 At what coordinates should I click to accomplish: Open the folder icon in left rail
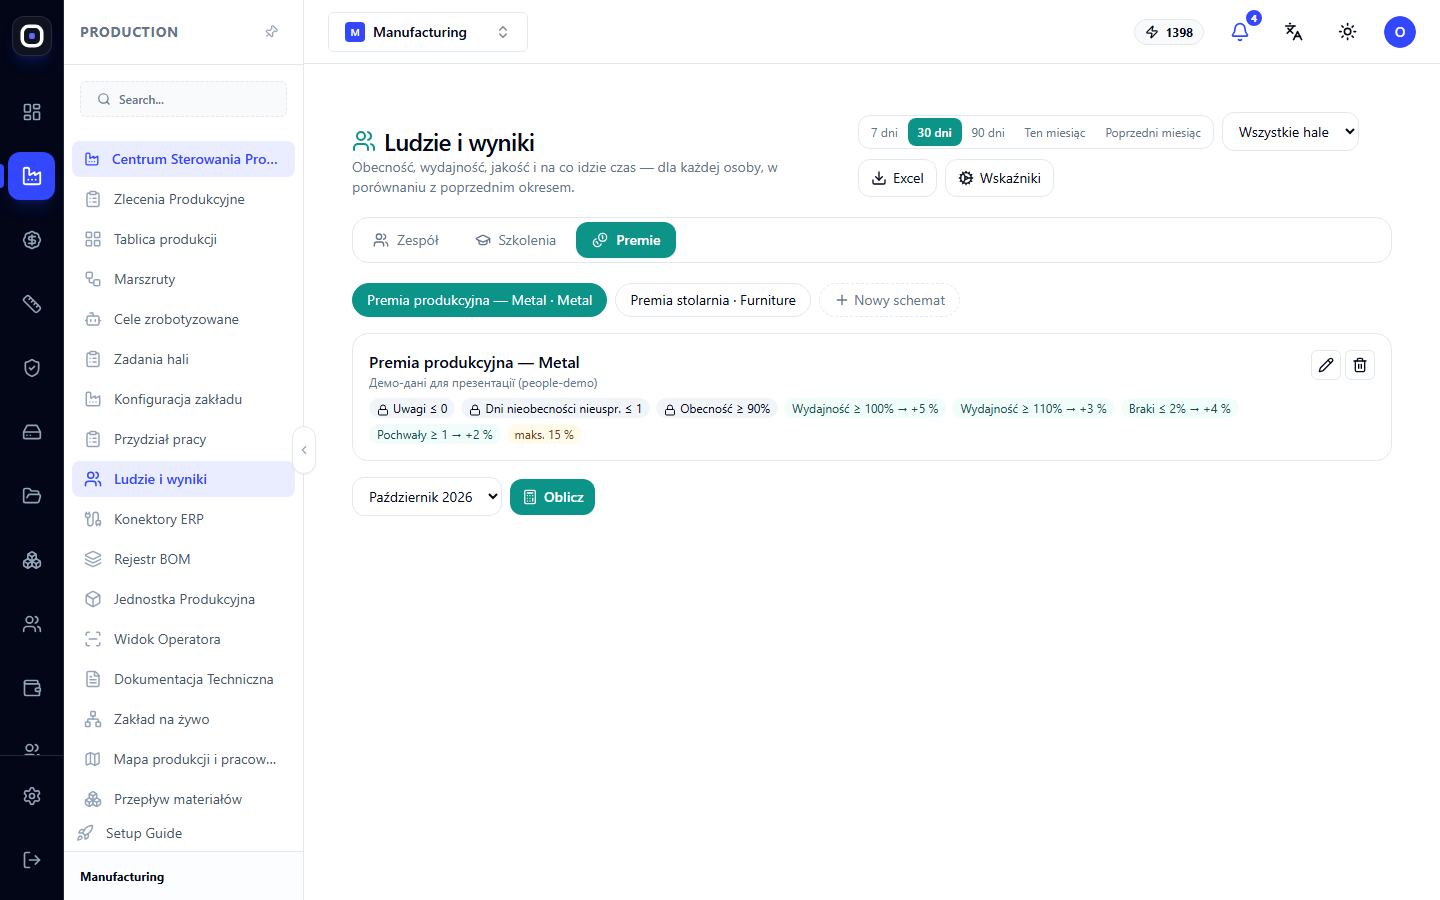(32, 496)
